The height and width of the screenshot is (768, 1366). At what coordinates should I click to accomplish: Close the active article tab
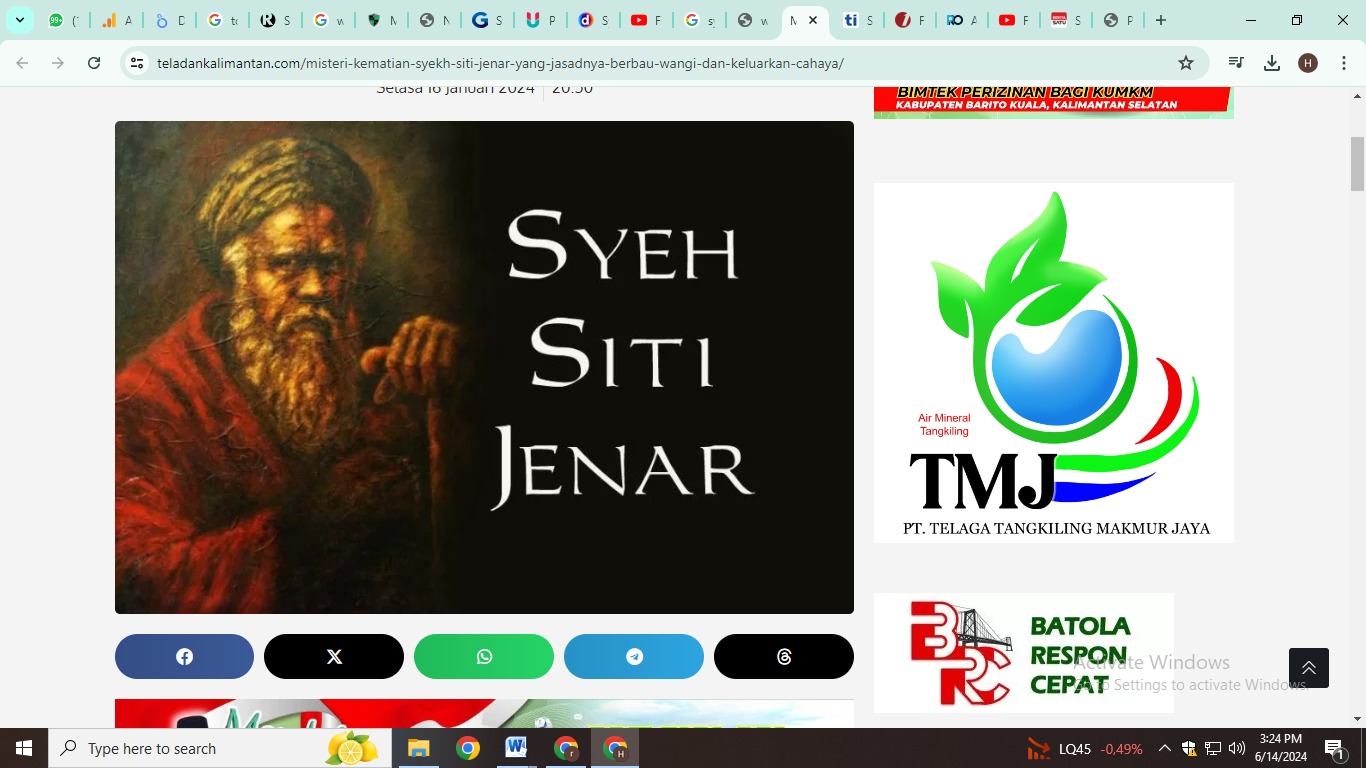pyautogui.click(x=813, y=20)
